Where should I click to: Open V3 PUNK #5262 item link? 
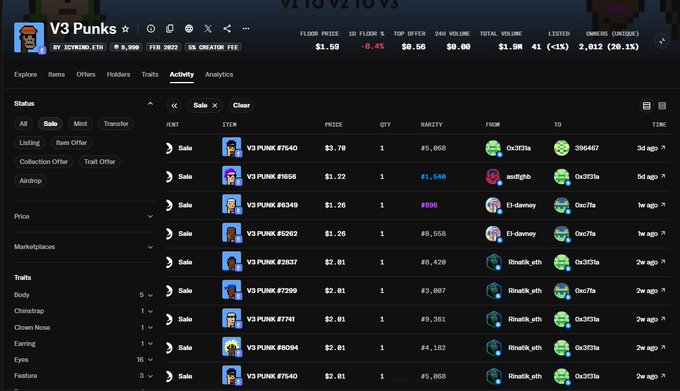pyautogui.click(x=272, y=234)
